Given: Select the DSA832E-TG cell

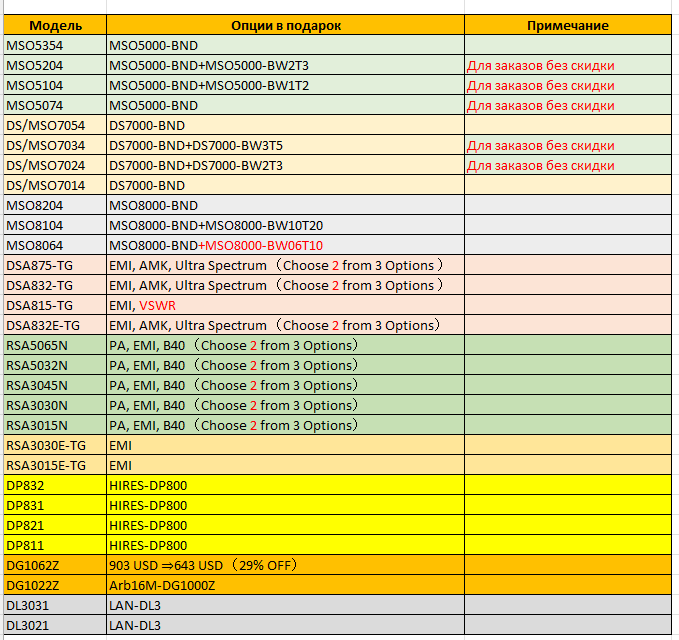Looking at the screenshot, I should [x=55, y=325].
